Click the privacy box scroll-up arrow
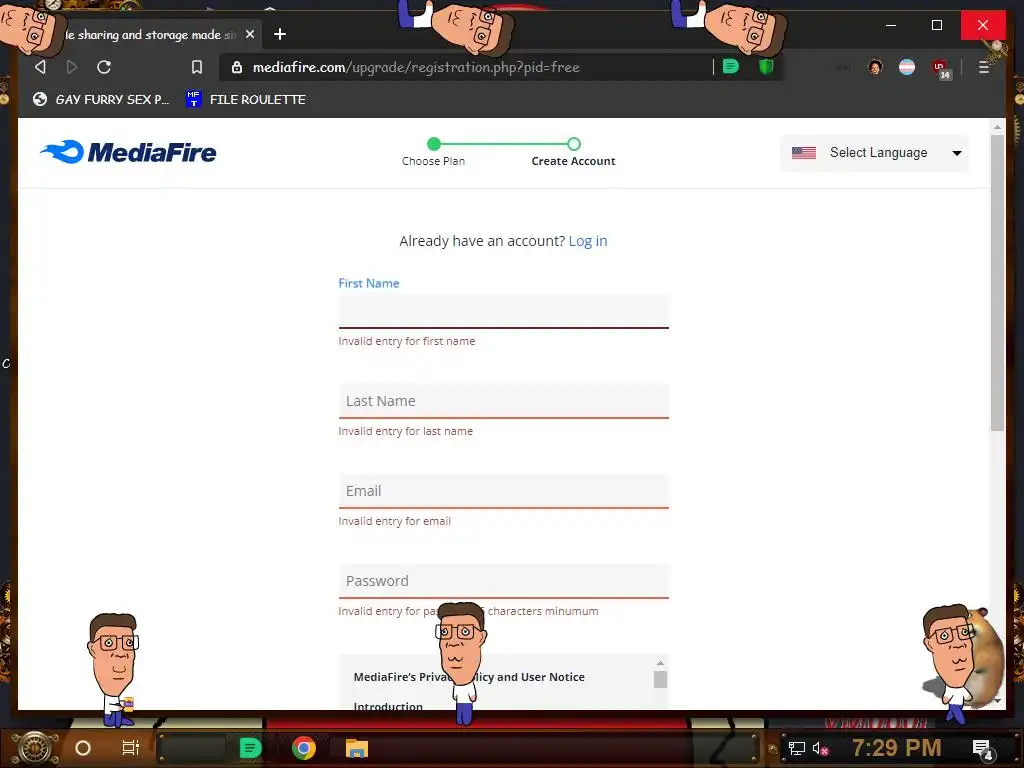Screen dimensions: 1024x768 (x=660, y=663)
